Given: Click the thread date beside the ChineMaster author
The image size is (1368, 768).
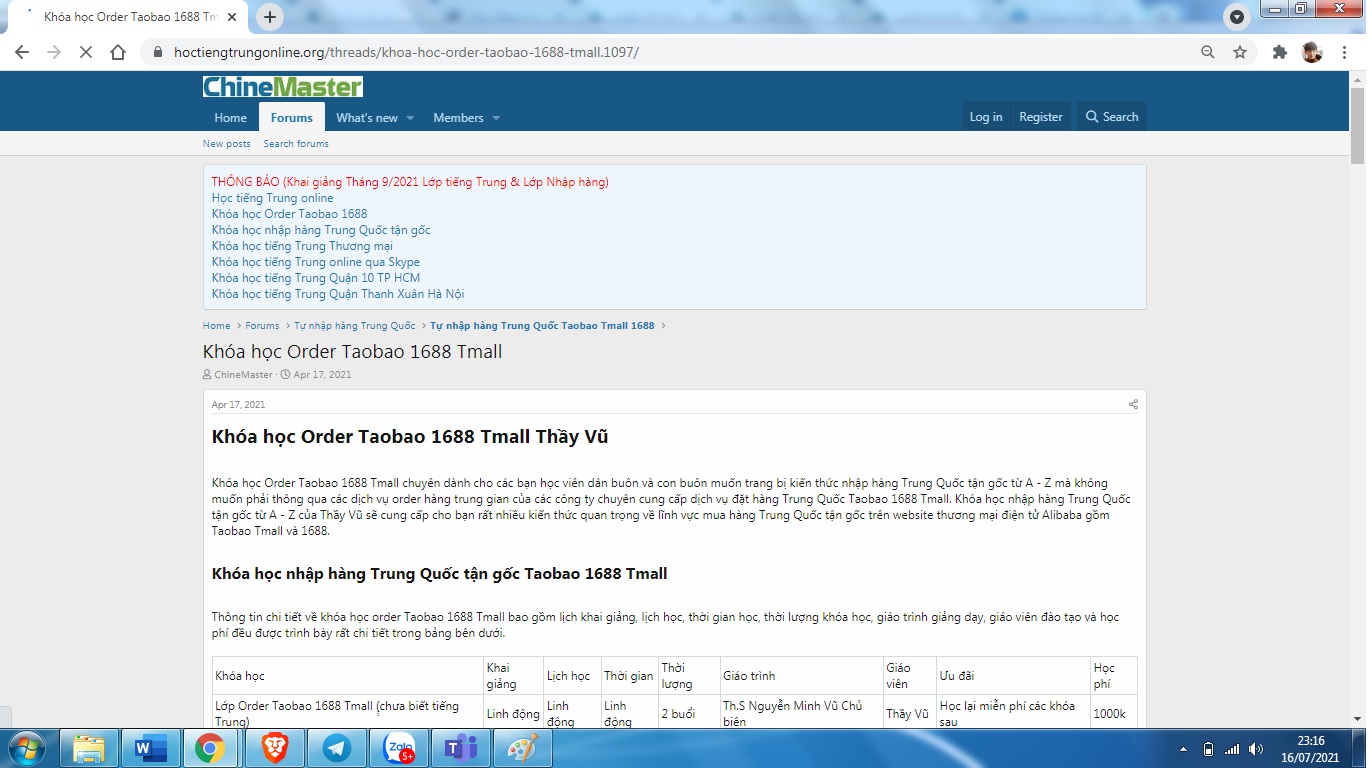Looking at the screenshot, I should point(322,375).
